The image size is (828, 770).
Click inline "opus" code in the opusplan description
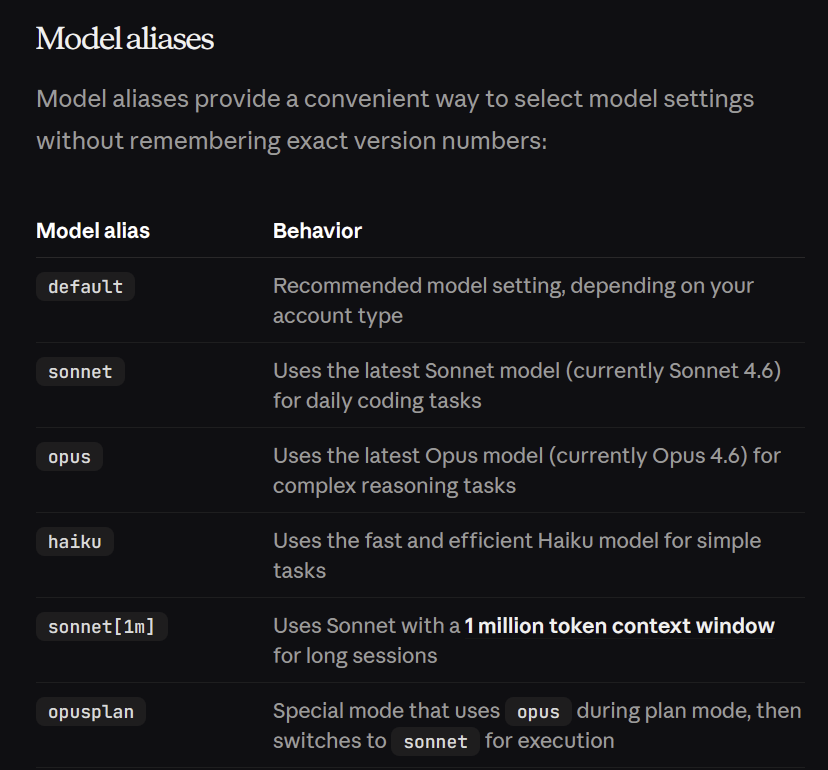point(538,712)
